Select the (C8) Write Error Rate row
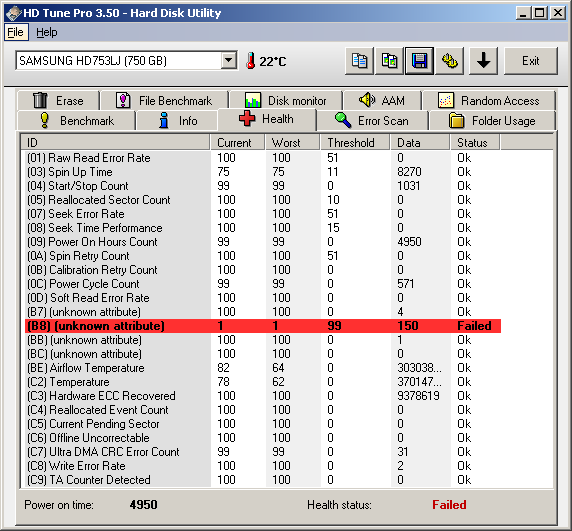 point(263,466)
